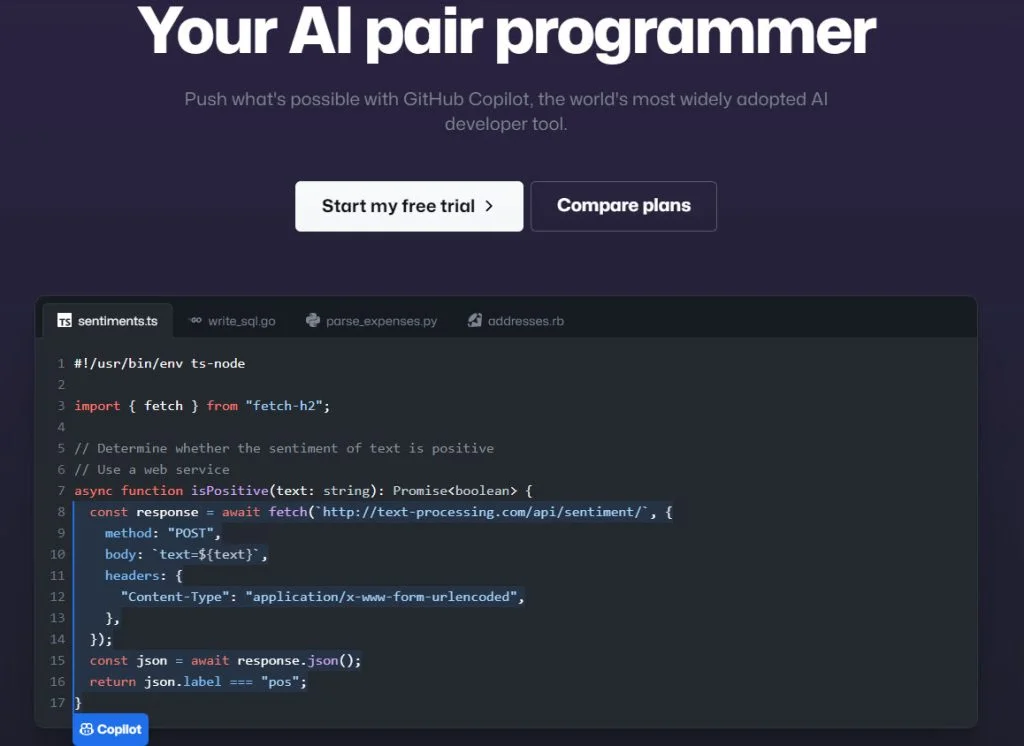
Task: Click the import line with "fetch-h2"
Action: tap(202, 406)
